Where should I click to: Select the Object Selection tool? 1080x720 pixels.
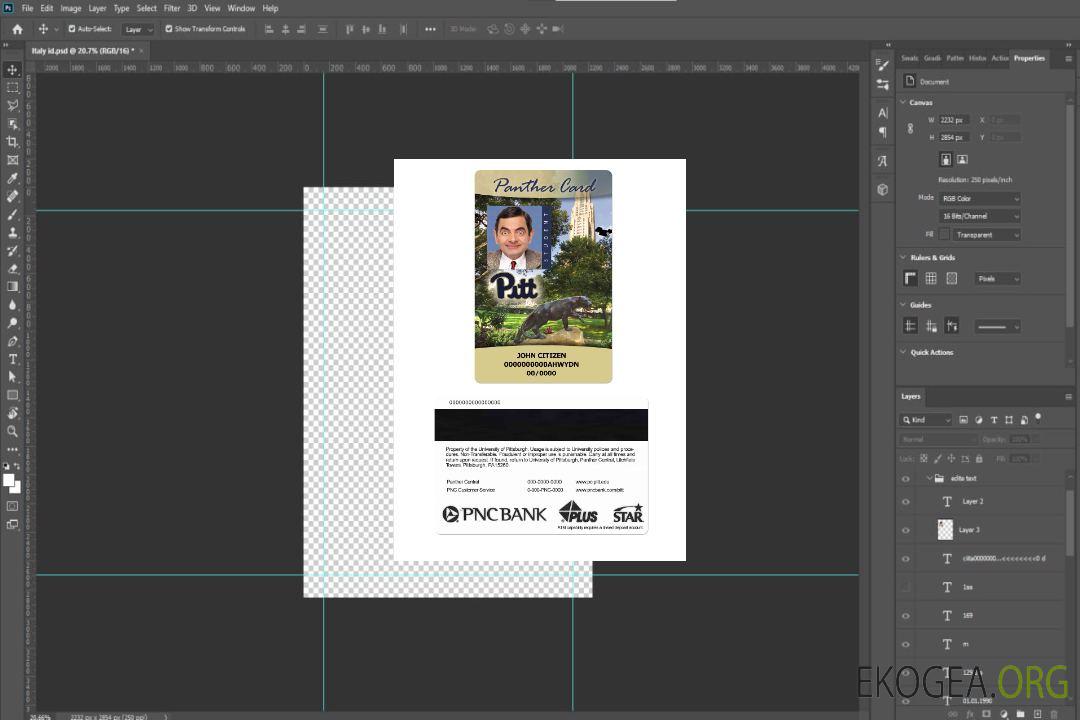12,124
